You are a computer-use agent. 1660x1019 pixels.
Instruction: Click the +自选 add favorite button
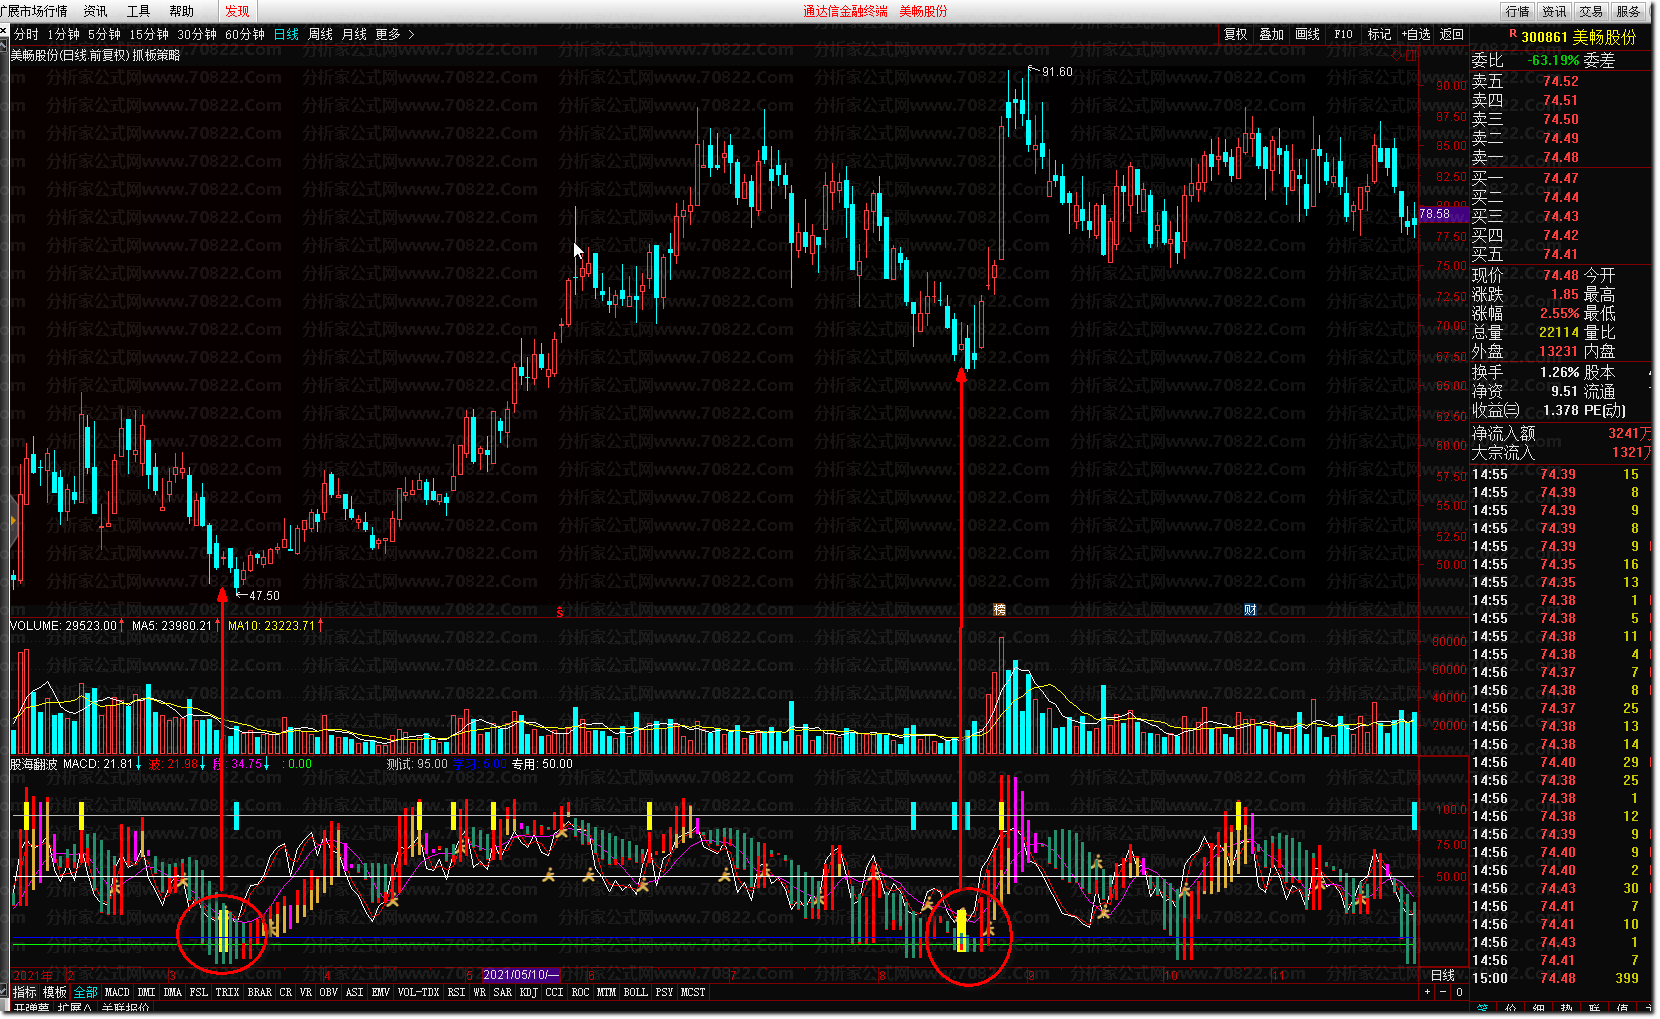pyautogui.click(x=1415, y=34)
